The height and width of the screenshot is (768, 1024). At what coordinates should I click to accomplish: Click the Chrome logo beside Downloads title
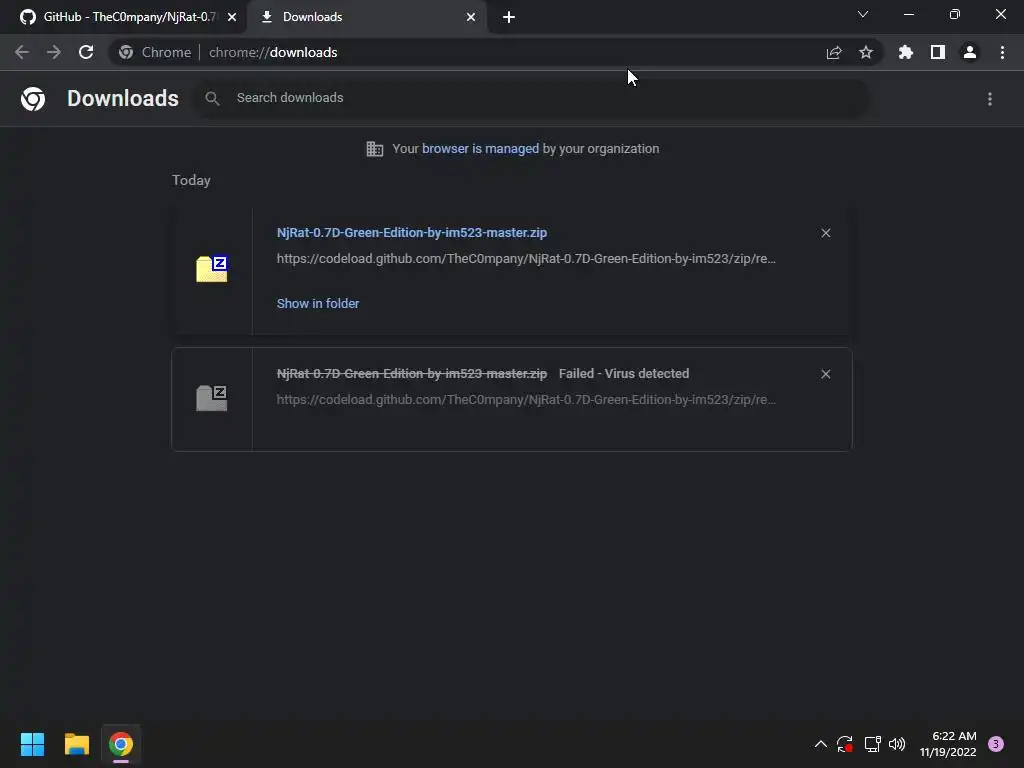point(33,99)
